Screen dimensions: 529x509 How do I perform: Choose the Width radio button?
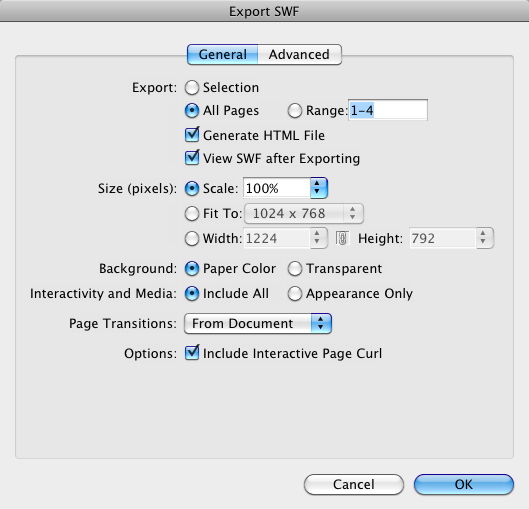(x=192, y=238)
